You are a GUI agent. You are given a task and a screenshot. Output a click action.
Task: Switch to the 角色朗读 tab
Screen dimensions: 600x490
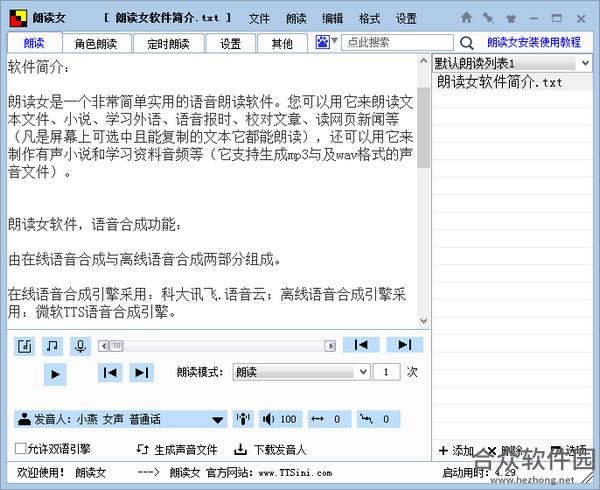(96, 43)
